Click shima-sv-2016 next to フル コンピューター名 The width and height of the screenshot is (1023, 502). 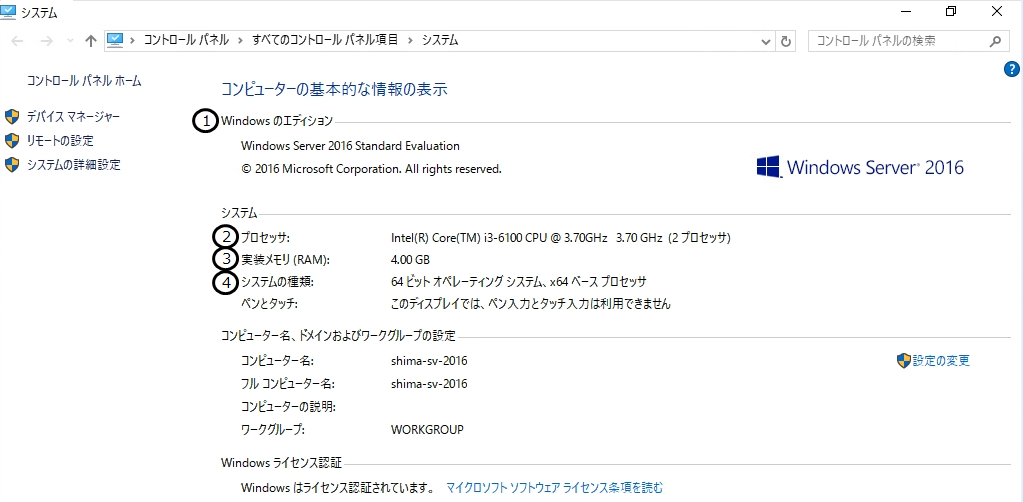pos(429,384)
